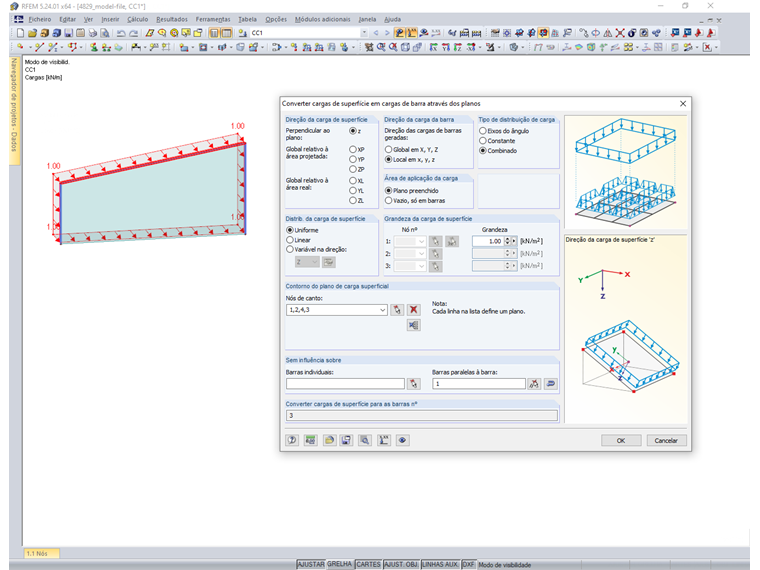Close the converter dialog with X
The height and width of the screenshot is (570, 760).
[x=683, y=104]
